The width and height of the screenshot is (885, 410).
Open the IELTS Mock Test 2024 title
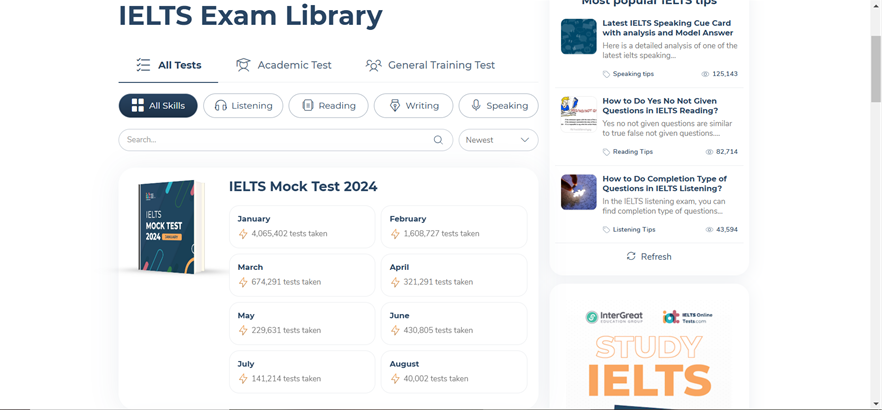coord(303,186)
